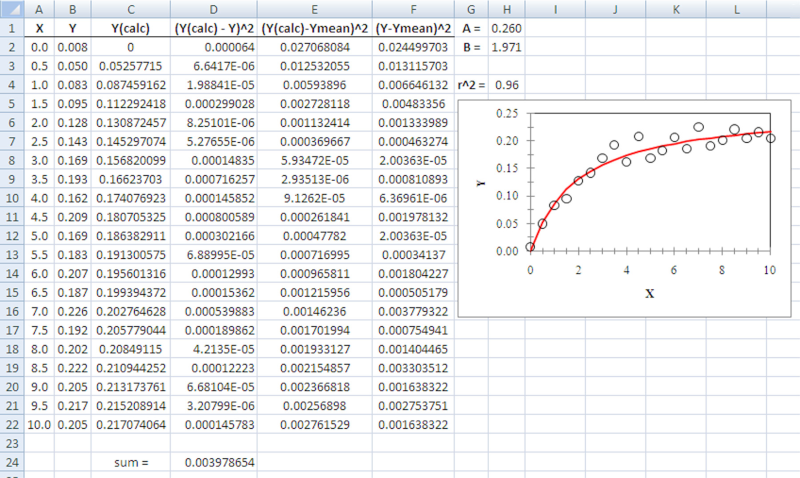Click the chart's X axis title
The height and width of the screenshot is (478, 800).
pyautogui.click(x=649, y=293)
